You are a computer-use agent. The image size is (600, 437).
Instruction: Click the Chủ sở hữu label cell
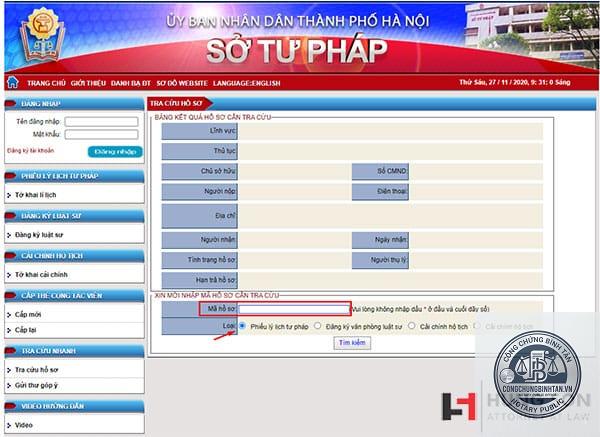[x=199, y=171]
